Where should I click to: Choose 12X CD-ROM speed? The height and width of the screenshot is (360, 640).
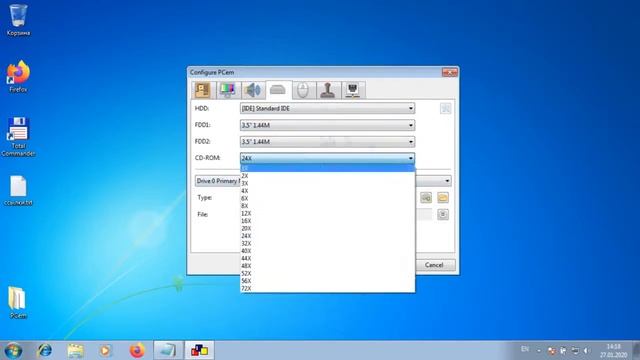pyautogui.click(x=327, y=213)
